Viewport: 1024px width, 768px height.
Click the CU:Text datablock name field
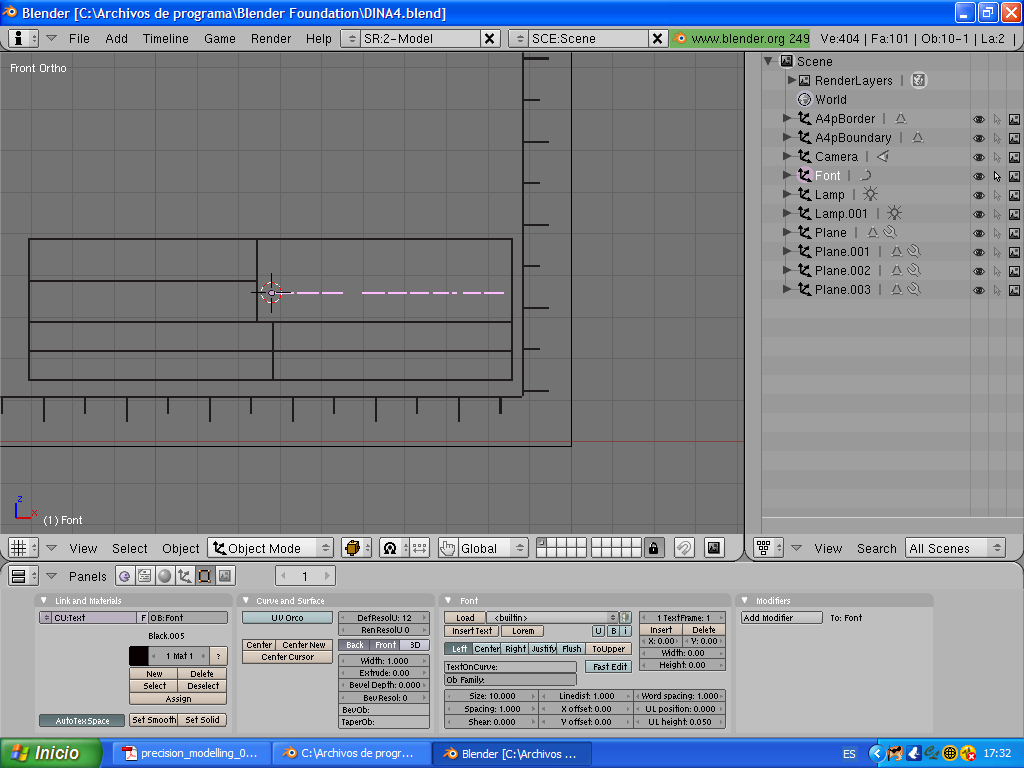tap(93, 618)
